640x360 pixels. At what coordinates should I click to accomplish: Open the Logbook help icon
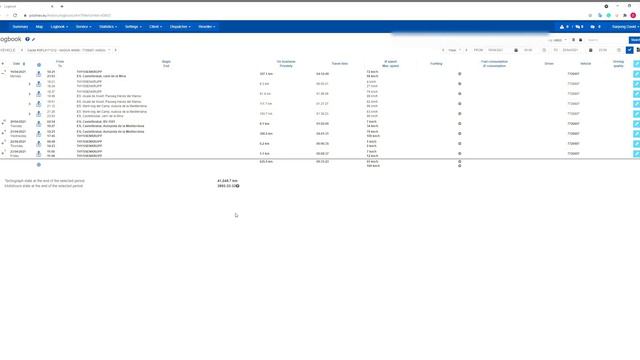(x=27, y=39)
